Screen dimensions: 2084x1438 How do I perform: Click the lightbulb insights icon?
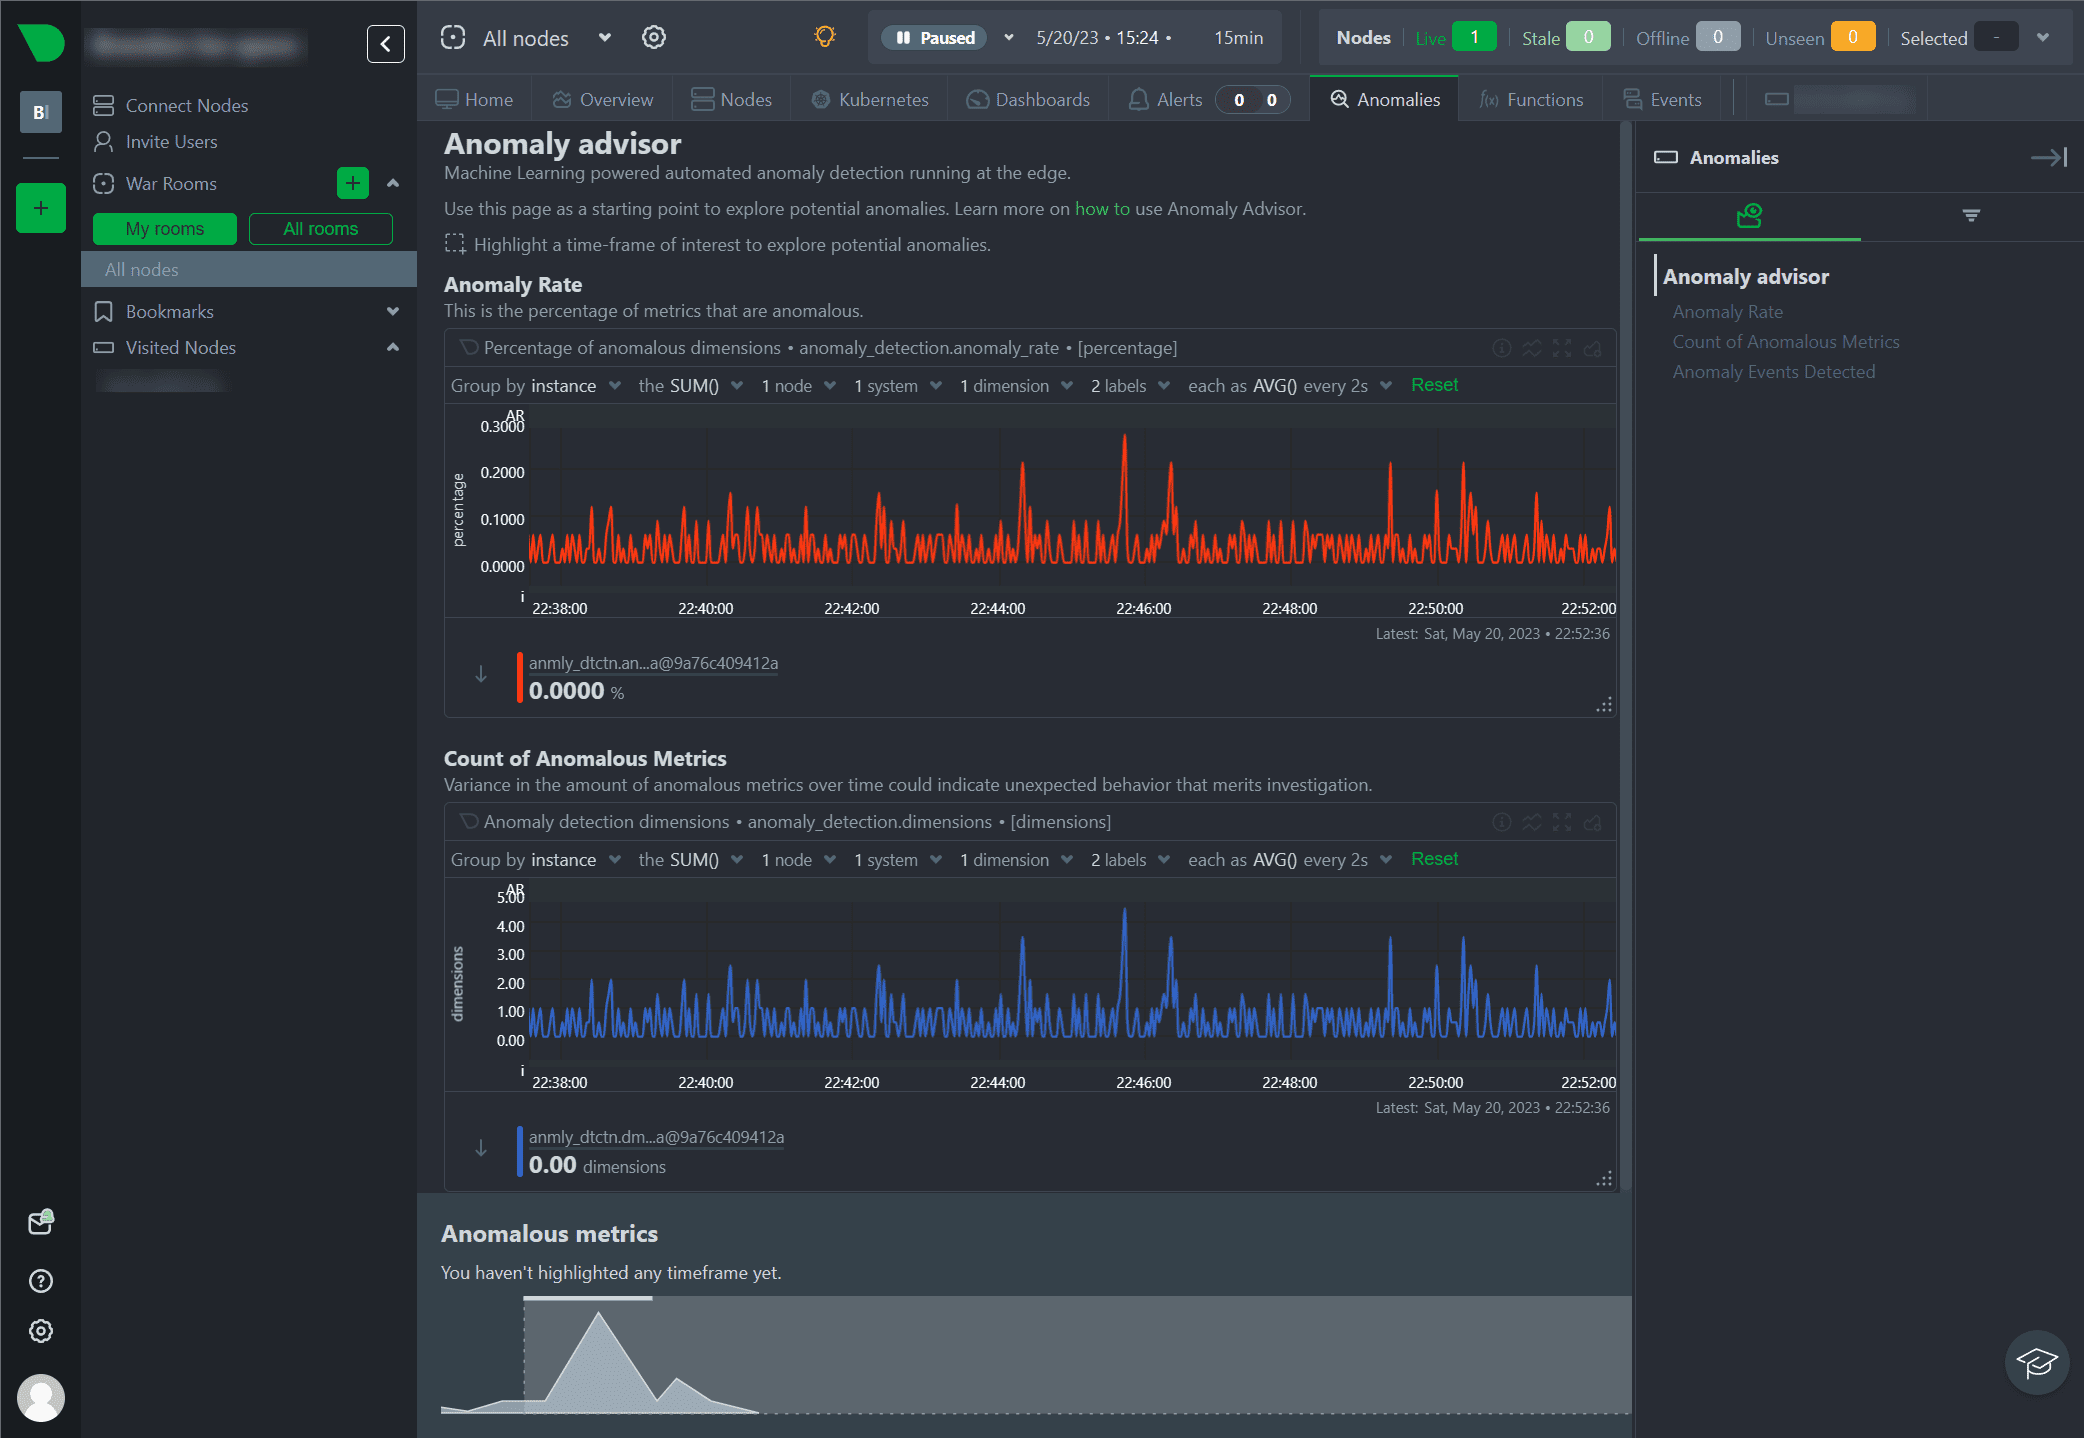pyautogui.click(x=824, y=38)
